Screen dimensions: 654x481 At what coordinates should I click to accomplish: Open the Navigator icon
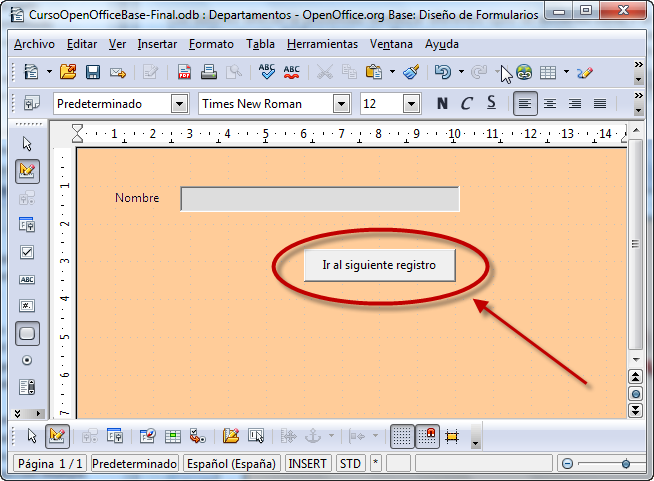tap(524, 72)
